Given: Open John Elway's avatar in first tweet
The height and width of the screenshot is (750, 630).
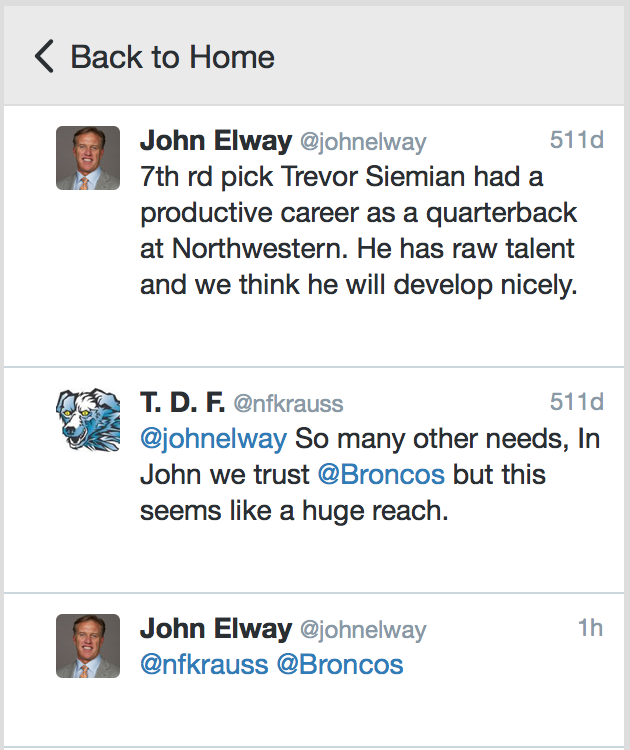Looking at the screenshot, I should coord(88,158).
